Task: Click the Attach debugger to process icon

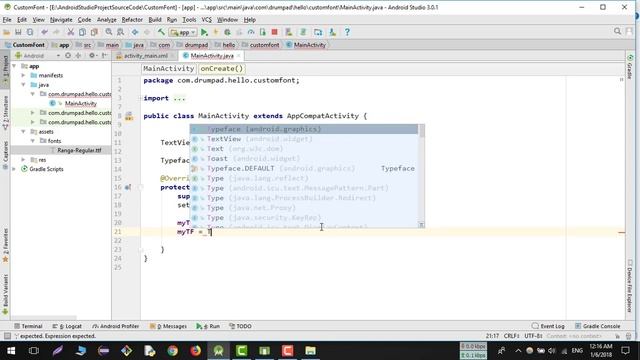Action: [x=262, y=32]
